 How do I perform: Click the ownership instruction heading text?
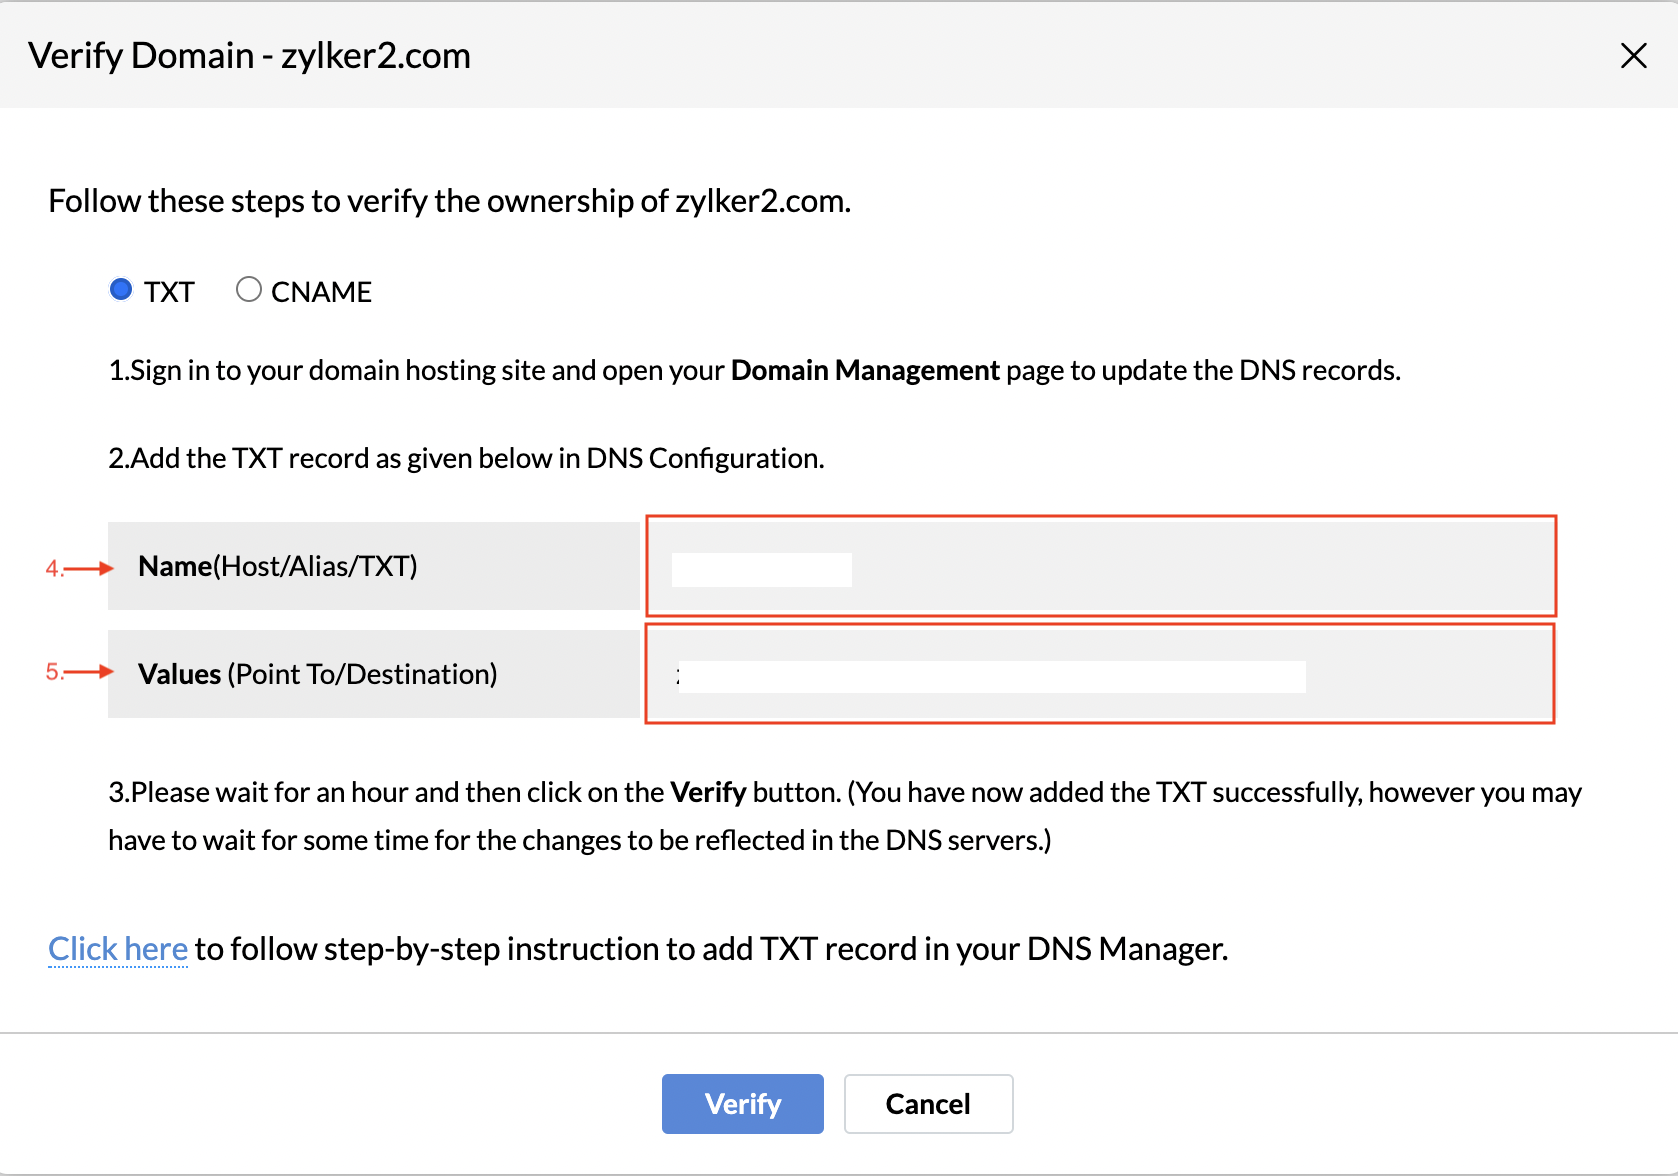pyautogui.click(x=450, y=201)
